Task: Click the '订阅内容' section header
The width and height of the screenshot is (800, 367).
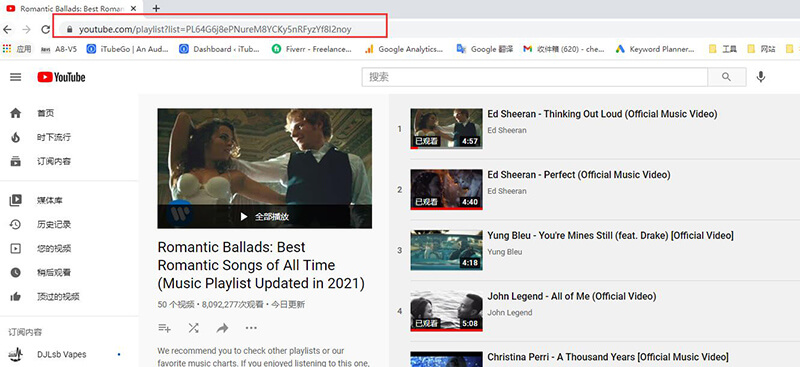Action: coord(25,332)
